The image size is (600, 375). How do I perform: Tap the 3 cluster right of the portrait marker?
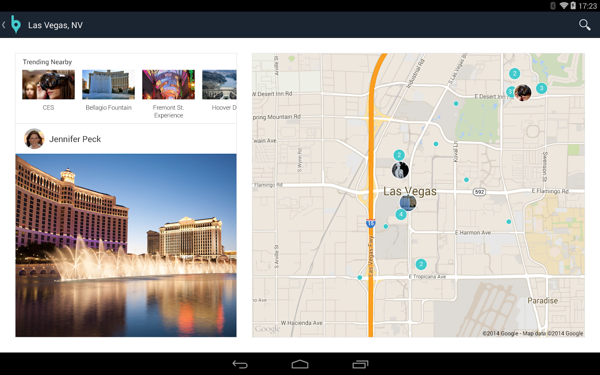tap(541, 88)
